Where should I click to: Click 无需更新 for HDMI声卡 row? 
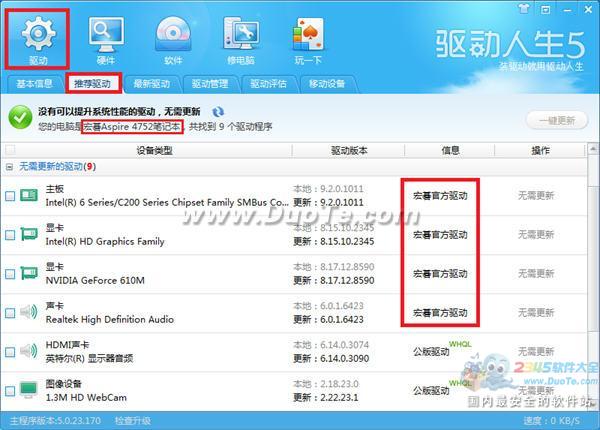click(536, 351)
